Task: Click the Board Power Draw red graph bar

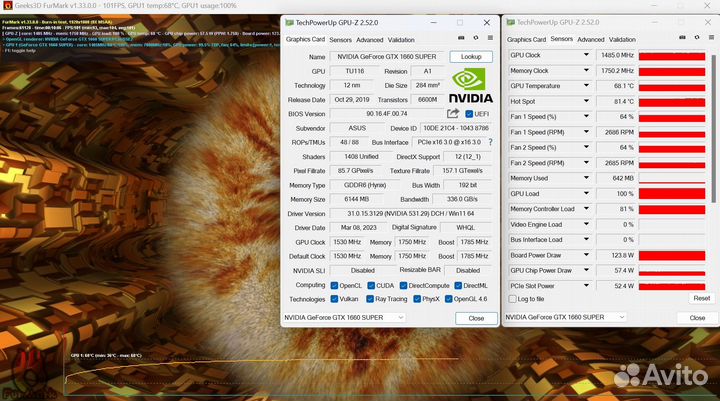Action: click(x=672, y=255)
